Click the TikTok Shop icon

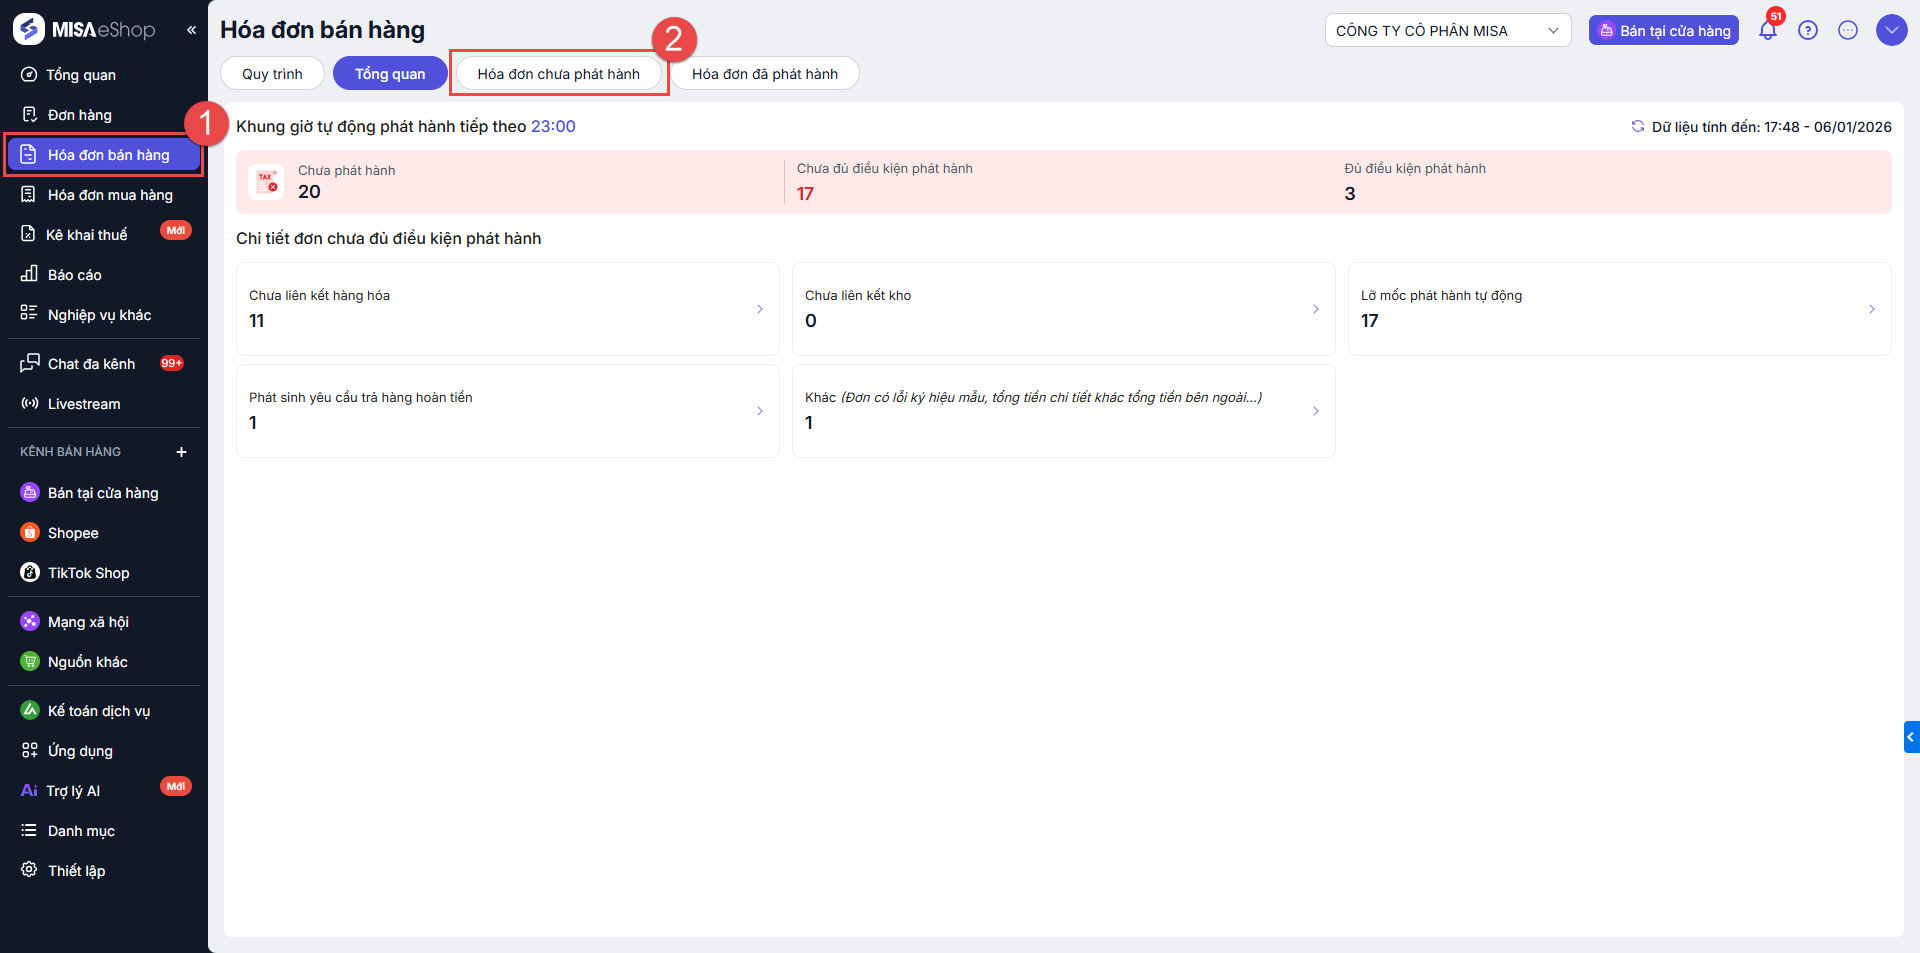pyautogui.click(x=30, y=573)
